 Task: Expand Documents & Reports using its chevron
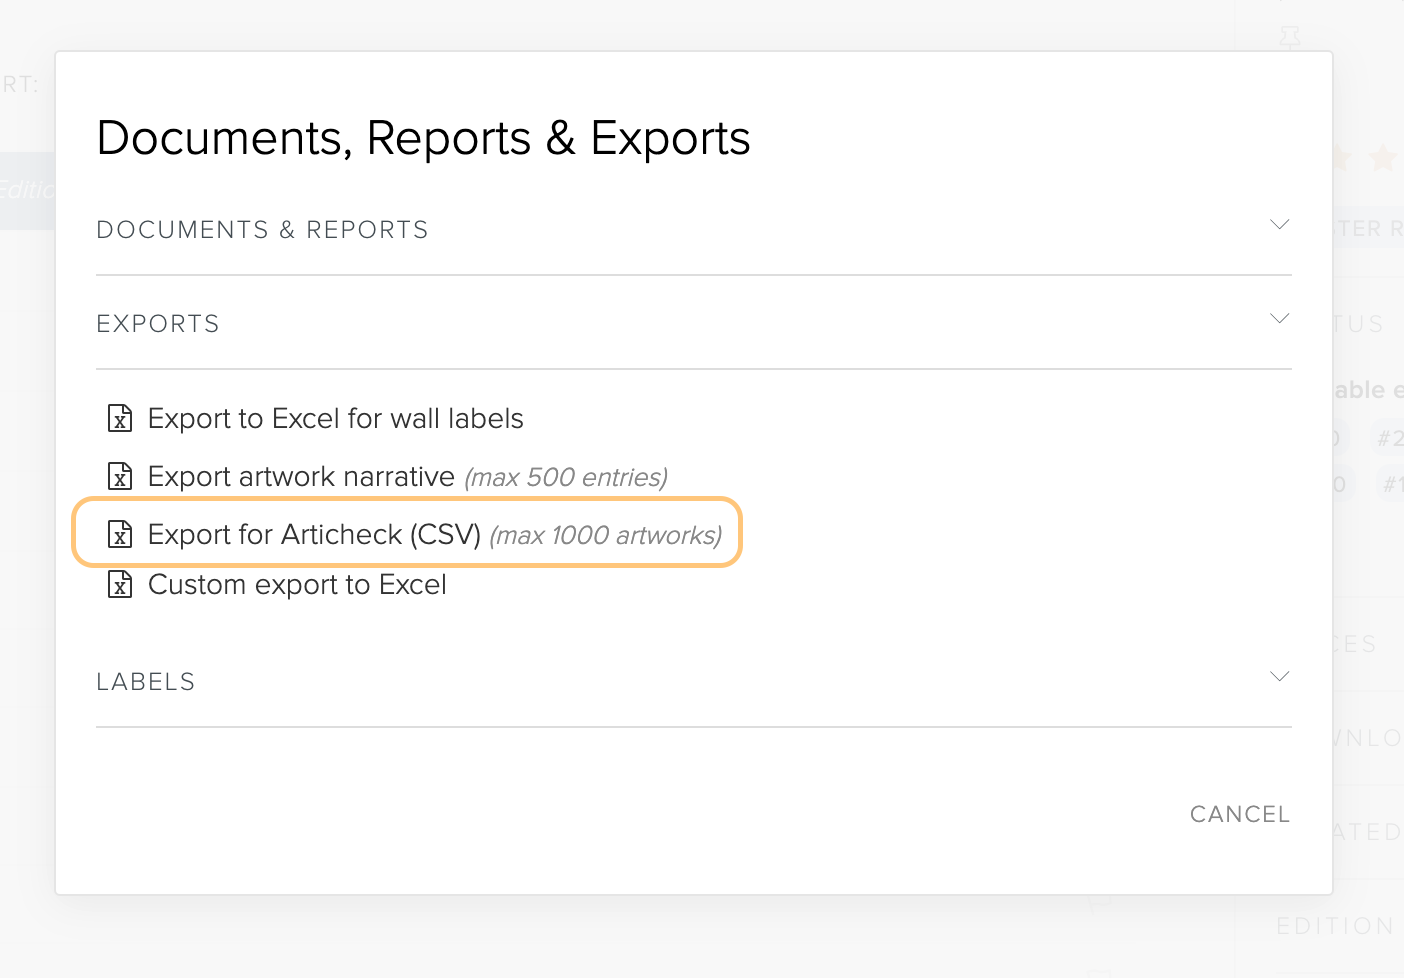tap(1279, 224)
